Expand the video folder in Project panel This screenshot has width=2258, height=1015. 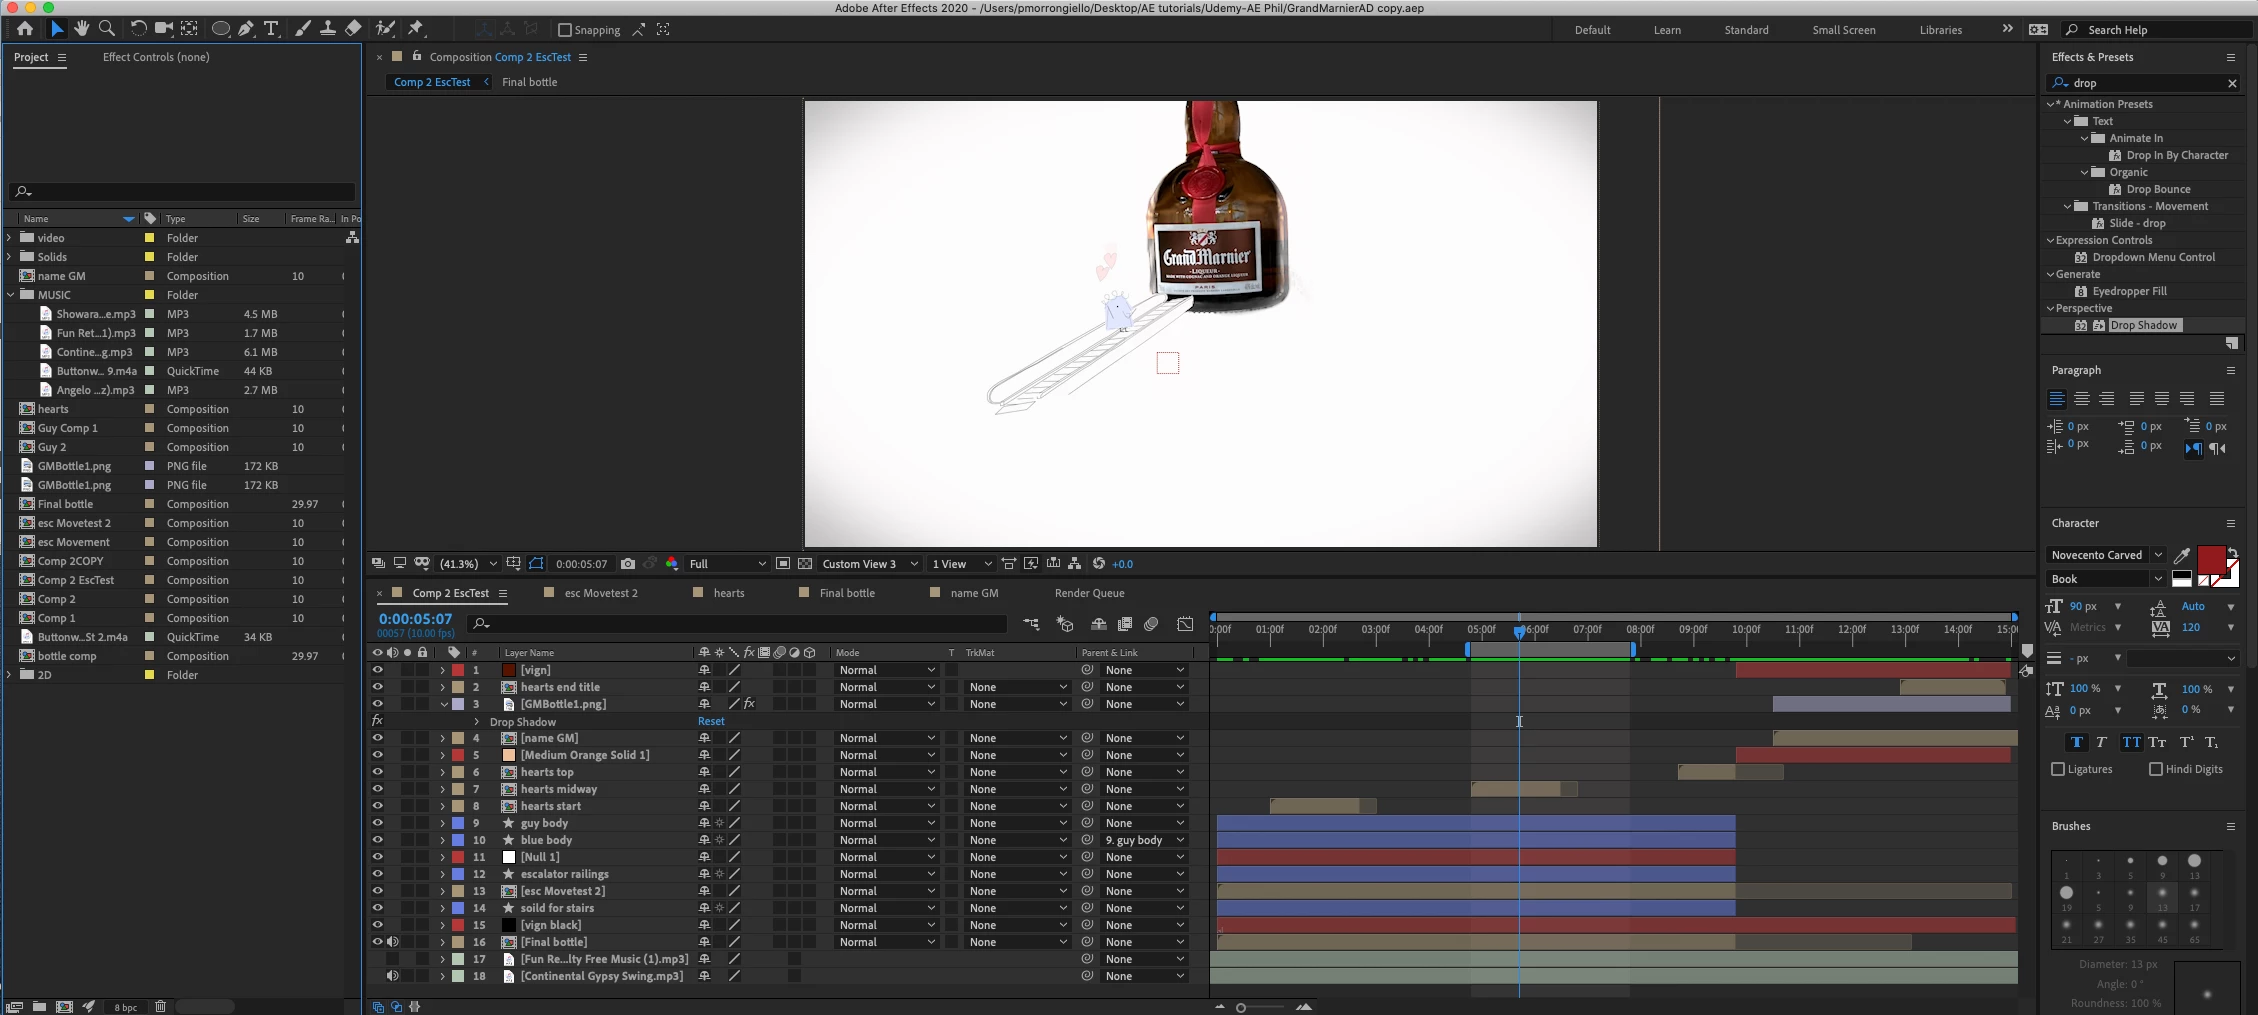(x=10, y=238)
